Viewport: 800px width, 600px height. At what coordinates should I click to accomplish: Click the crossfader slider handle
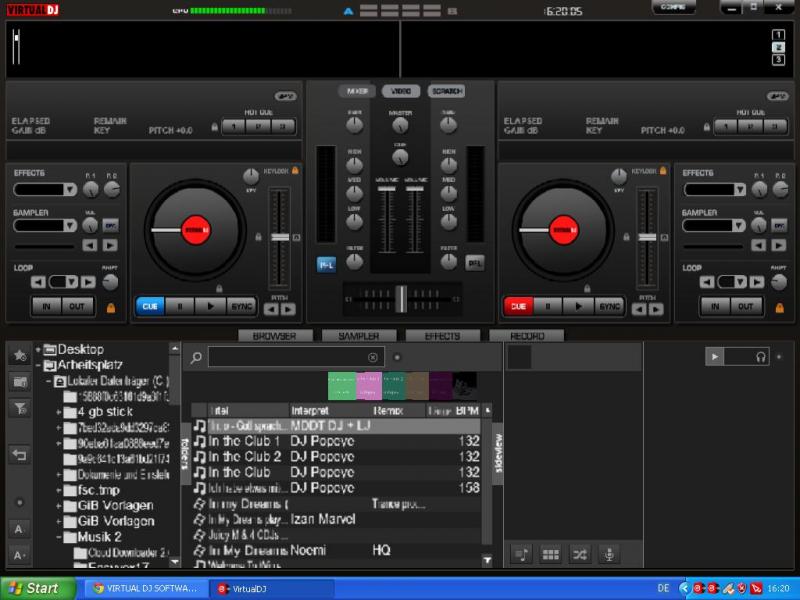(x=400, y=298)
